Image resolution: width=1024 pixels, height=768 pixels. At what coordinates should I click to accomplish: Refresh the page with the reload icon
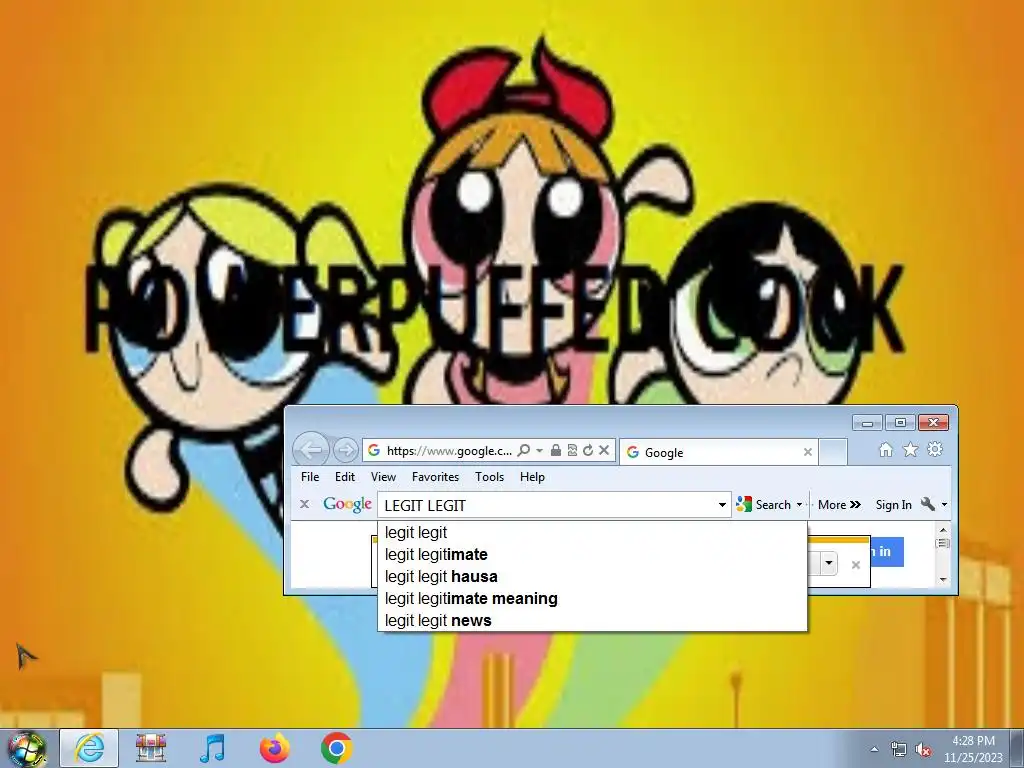588,451
